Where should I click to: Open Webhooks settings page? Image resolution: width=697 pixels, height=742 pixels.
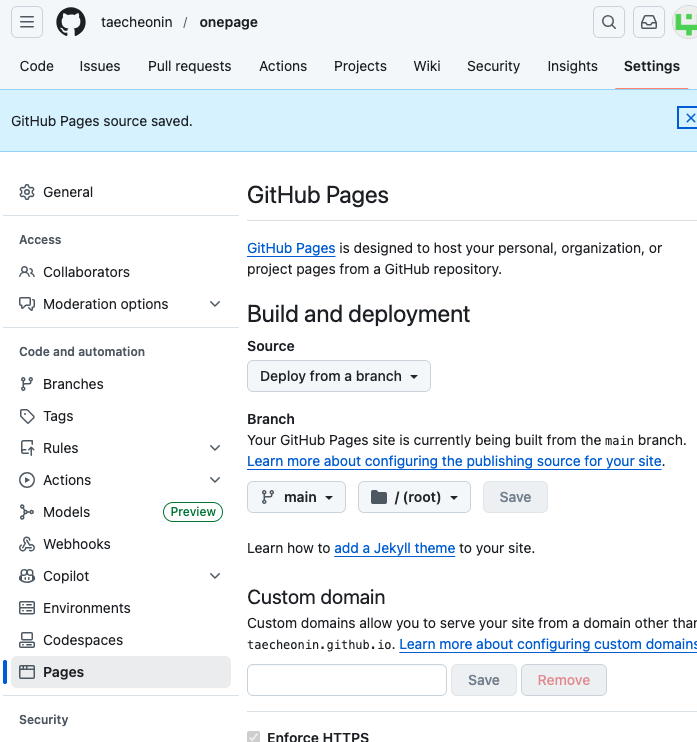pos(121,544)
